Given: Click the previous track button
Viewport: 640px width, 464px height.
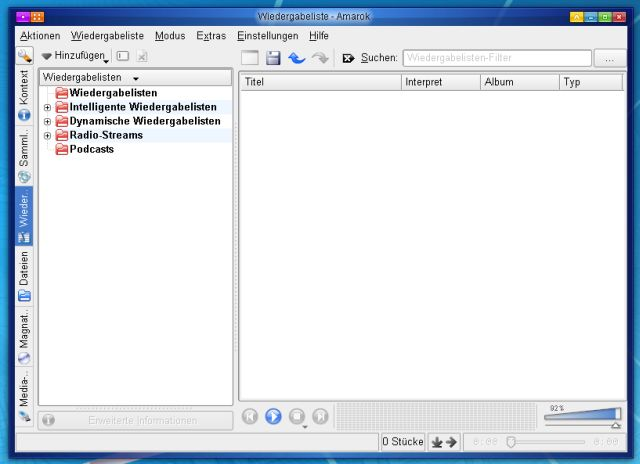Looking at the screenshot, I should (250, 417).
